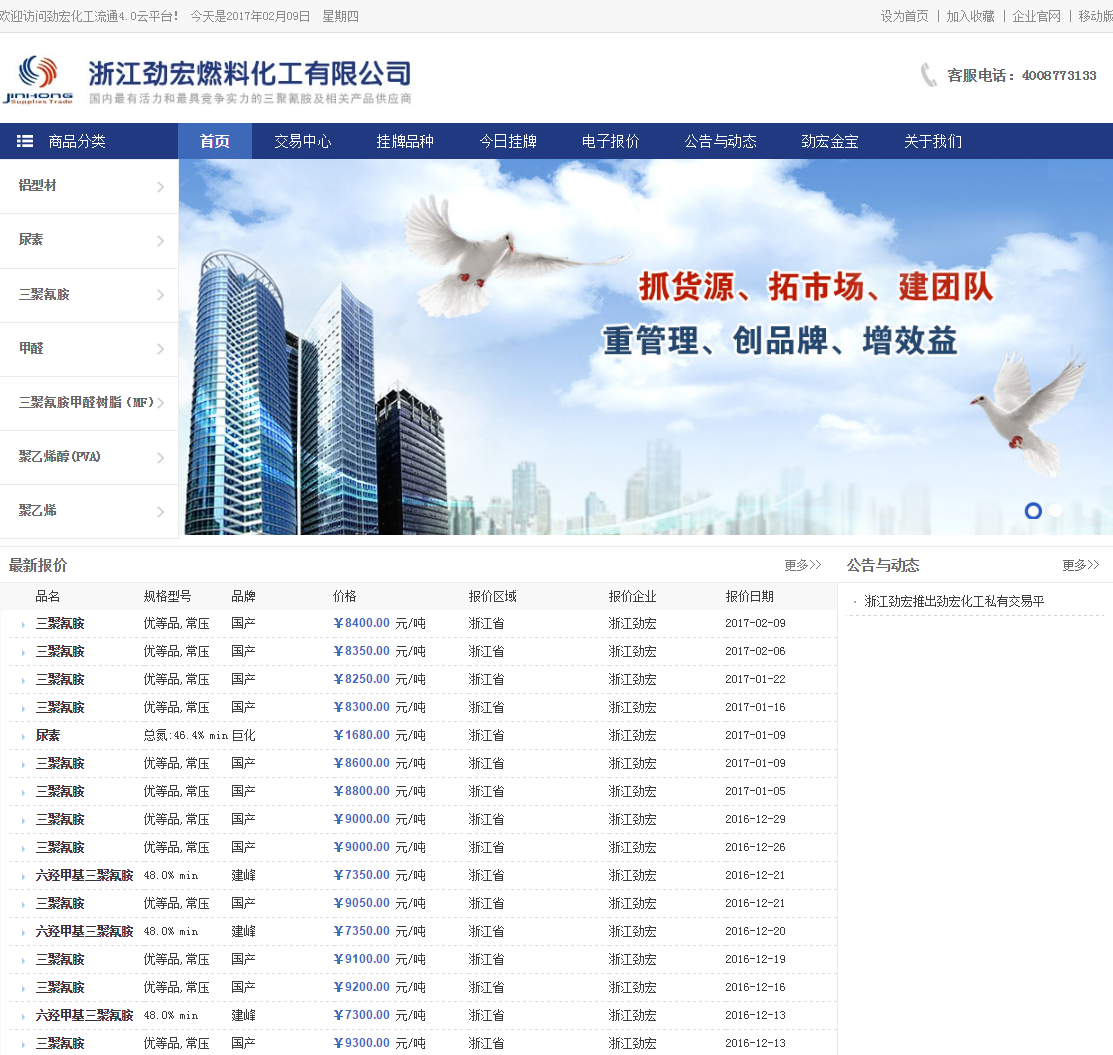Open announcement 浙江劲宏推出劲宏化工私有交易平
The height and width of the screenshot is (1055, 1113).
(954, 601)
